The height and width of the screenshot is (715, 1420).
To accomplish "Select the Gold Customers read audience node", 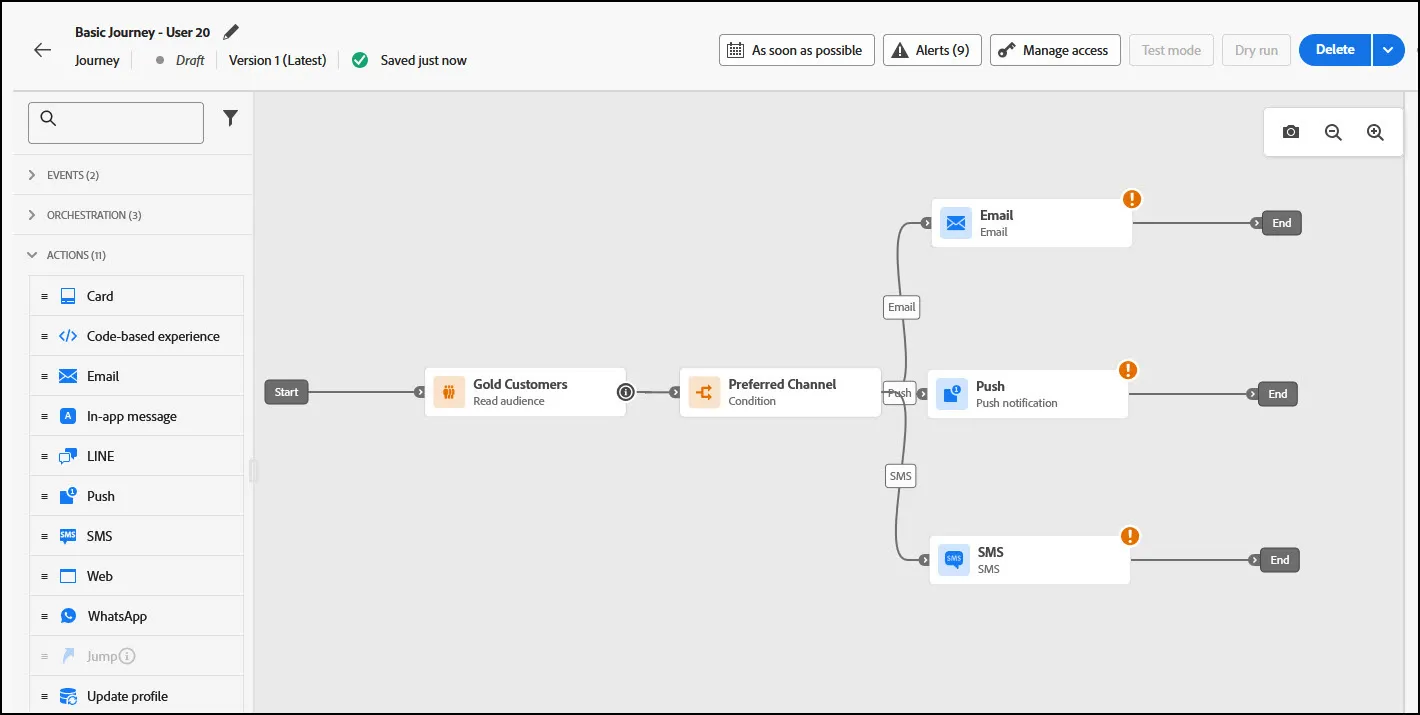I will coord(526,392).
